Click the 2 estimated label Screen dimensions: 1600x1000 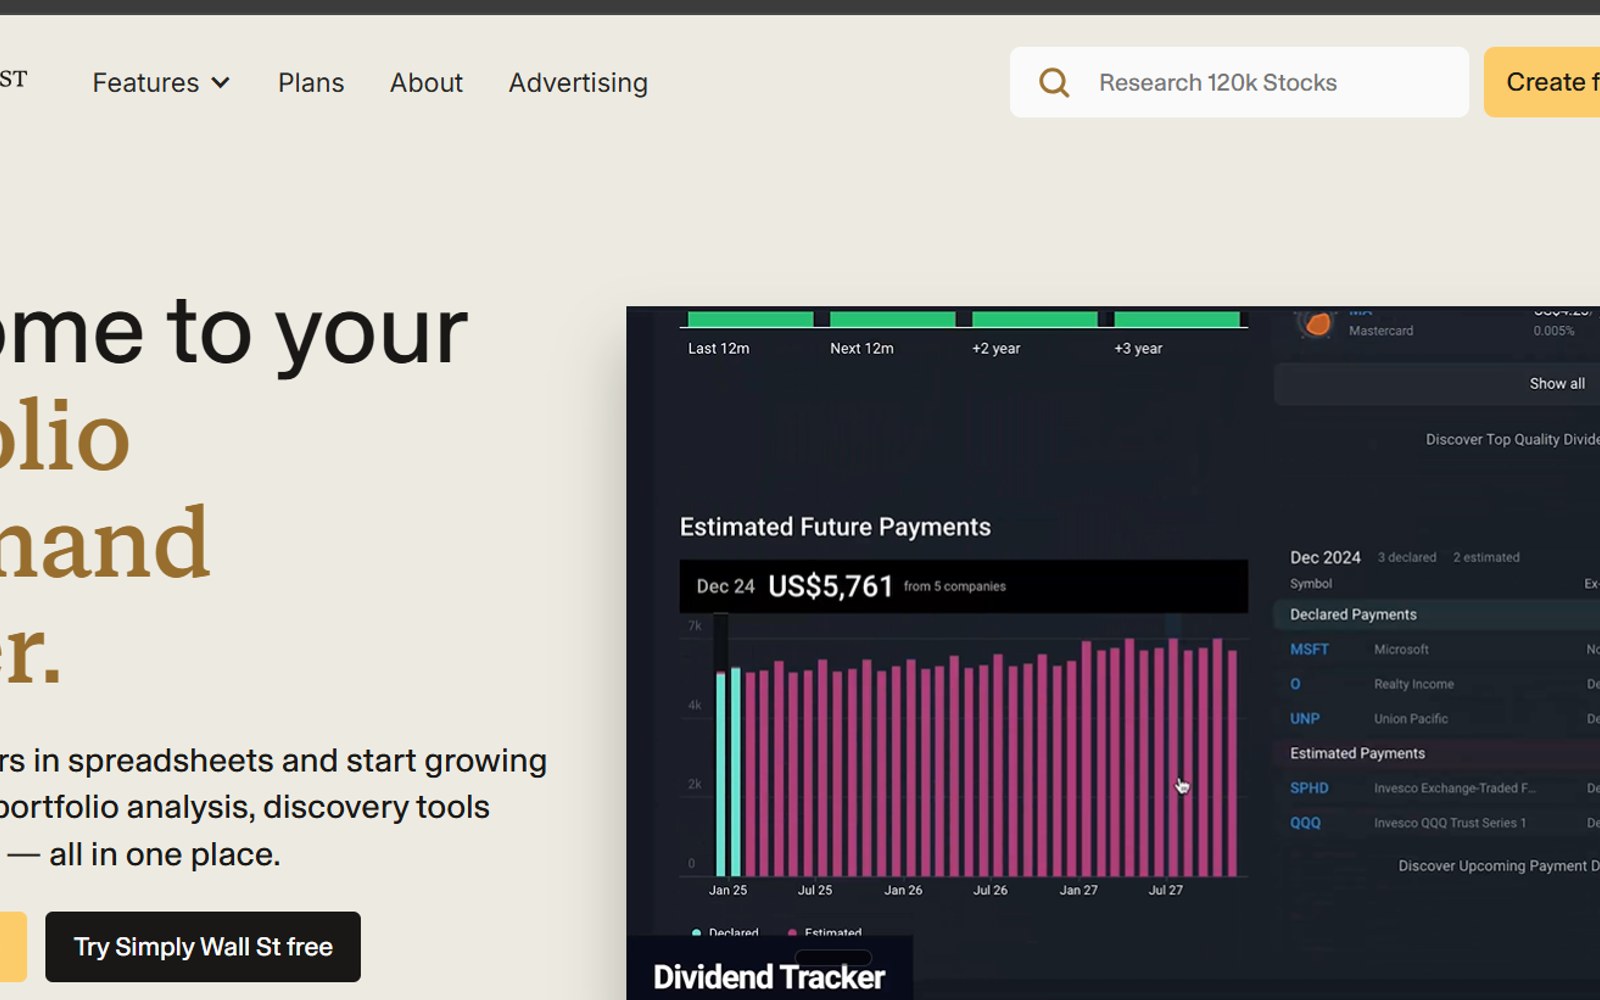pyautogui.click(x=1486, y=557)
